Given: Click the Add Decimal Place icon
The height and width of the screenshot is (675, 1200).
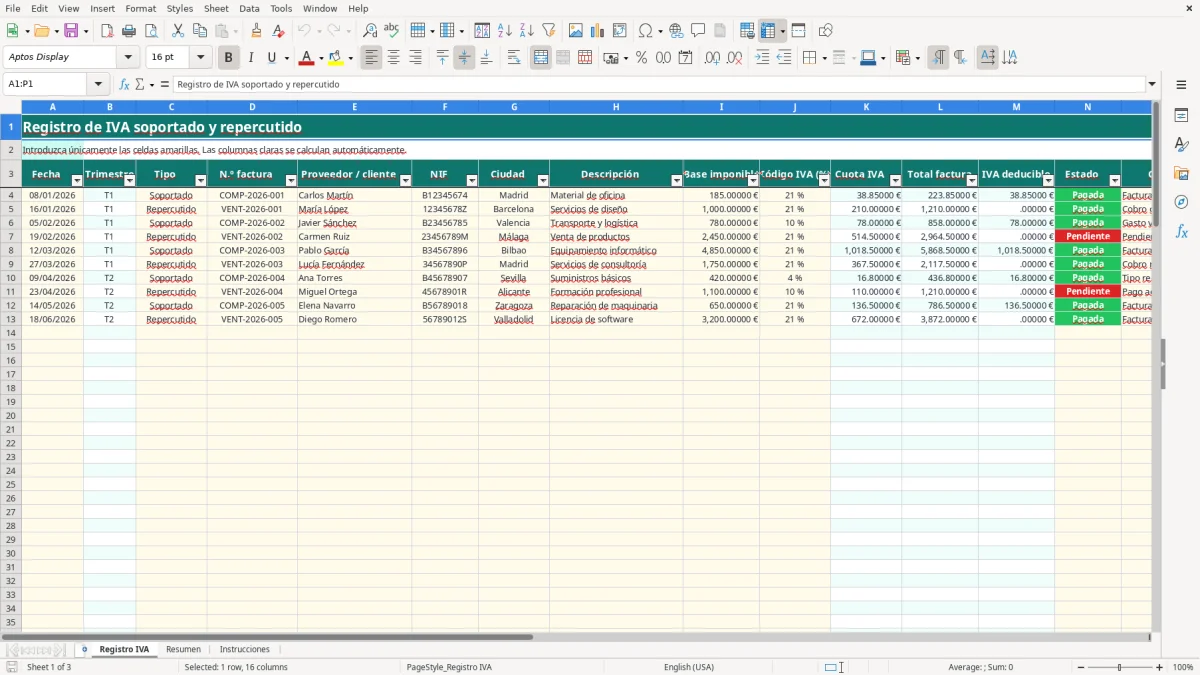Looking at the screenshot, I should click(712, 58).
